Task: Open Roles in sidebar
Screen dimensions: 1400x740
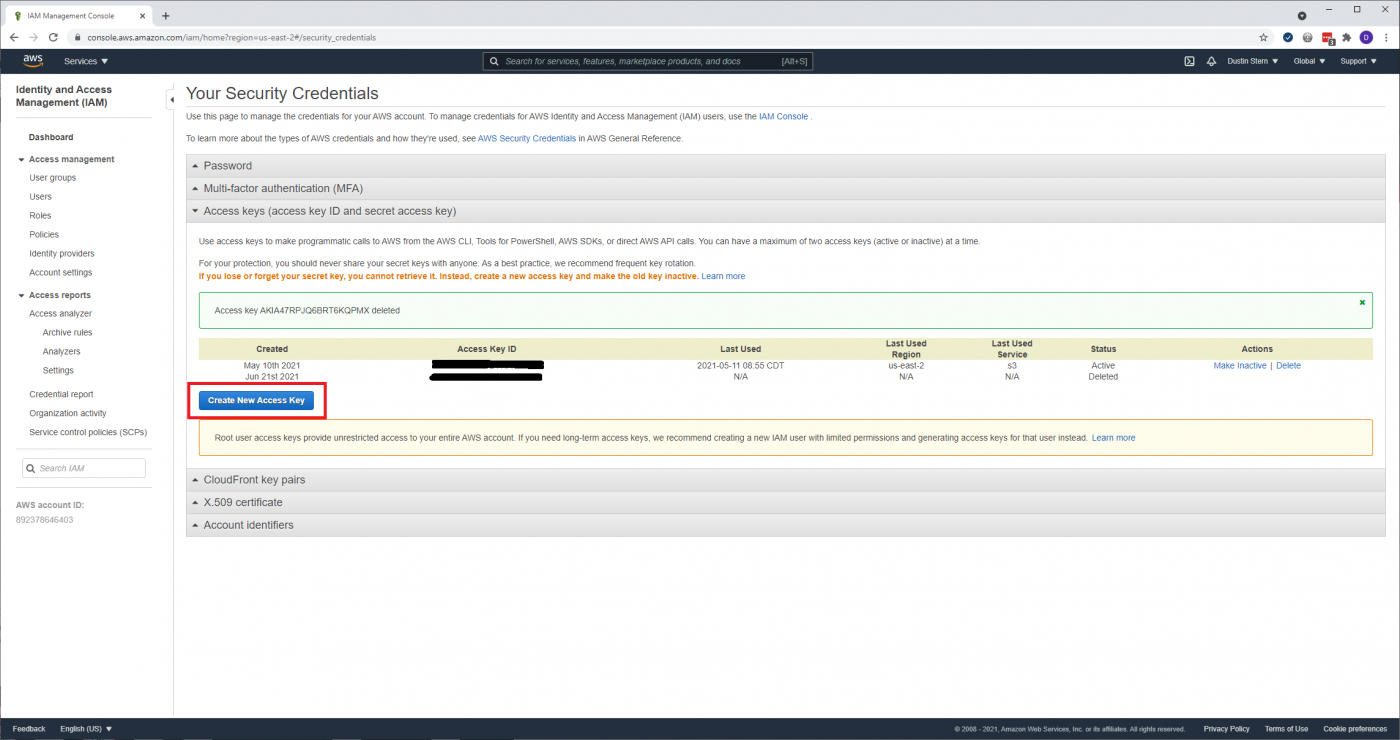Action: coord(40,216)
